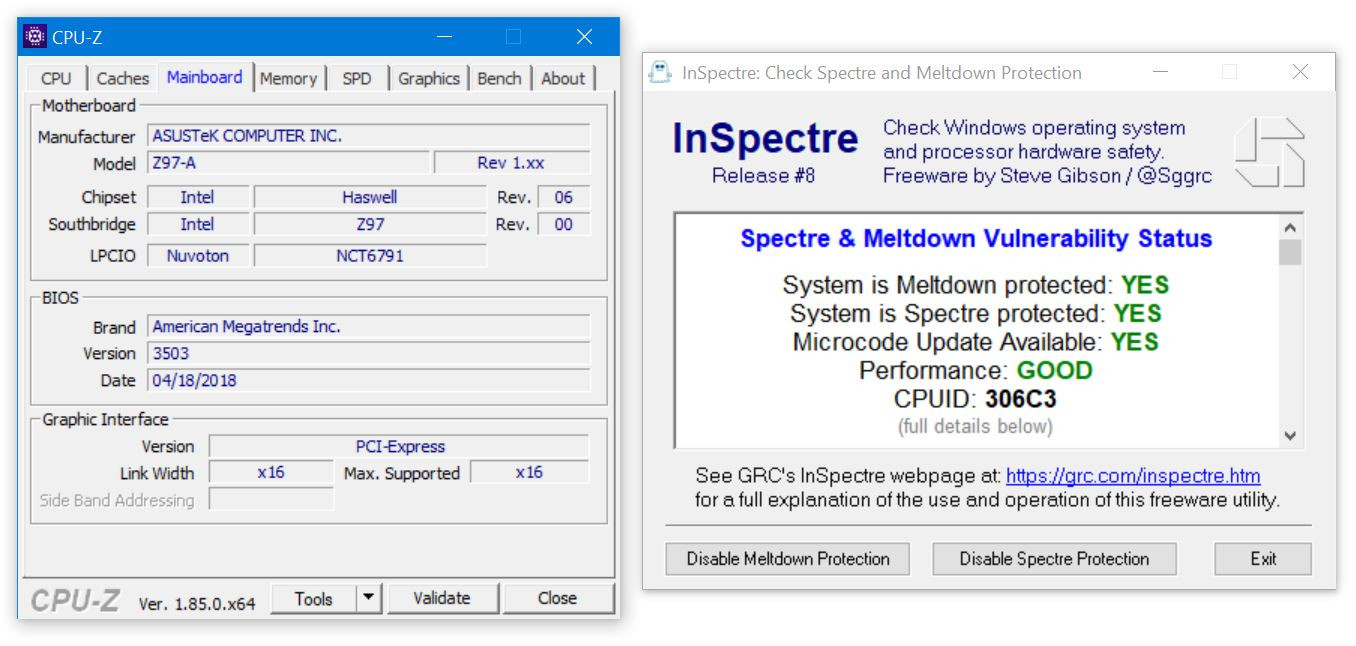Click the System is Meltdown protected line
Screen dimensions: 1356x646
pos(976,285)
